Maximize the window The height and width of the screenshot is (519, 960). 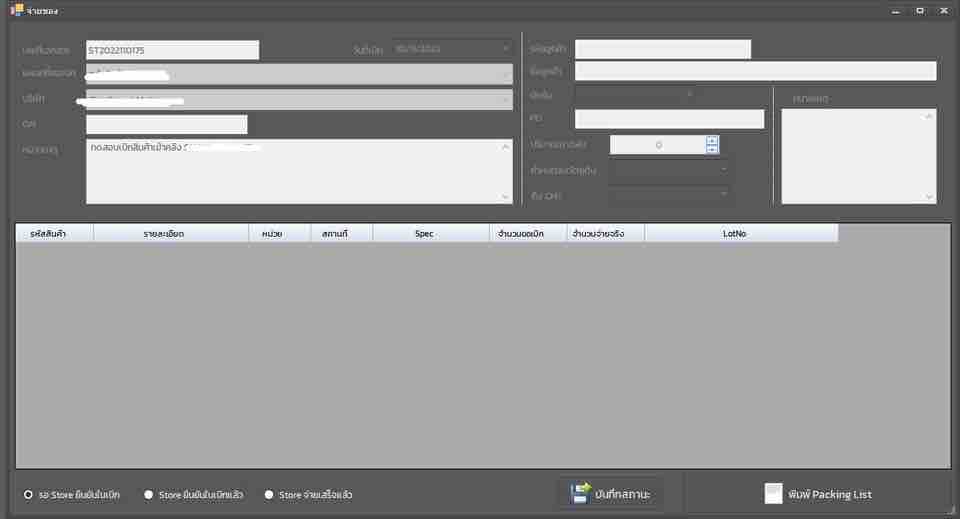(x=920, y=11)
